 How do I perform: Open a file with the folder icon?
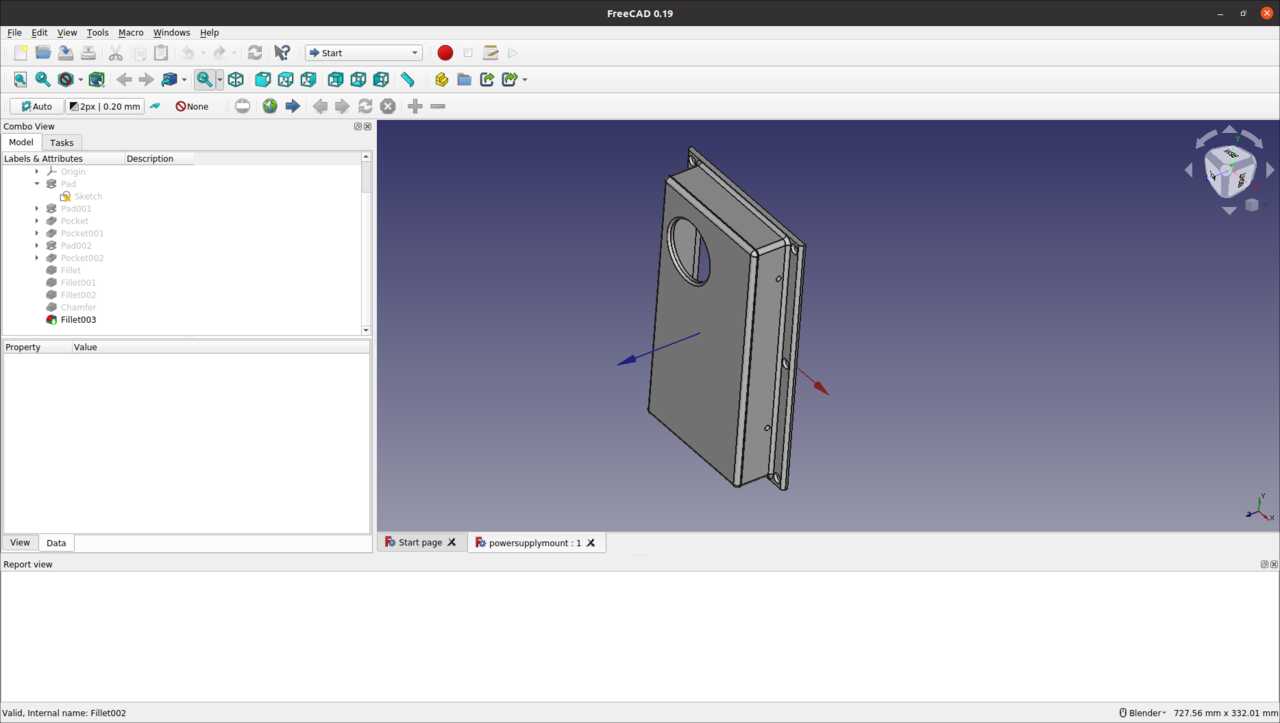pos(43,53)
